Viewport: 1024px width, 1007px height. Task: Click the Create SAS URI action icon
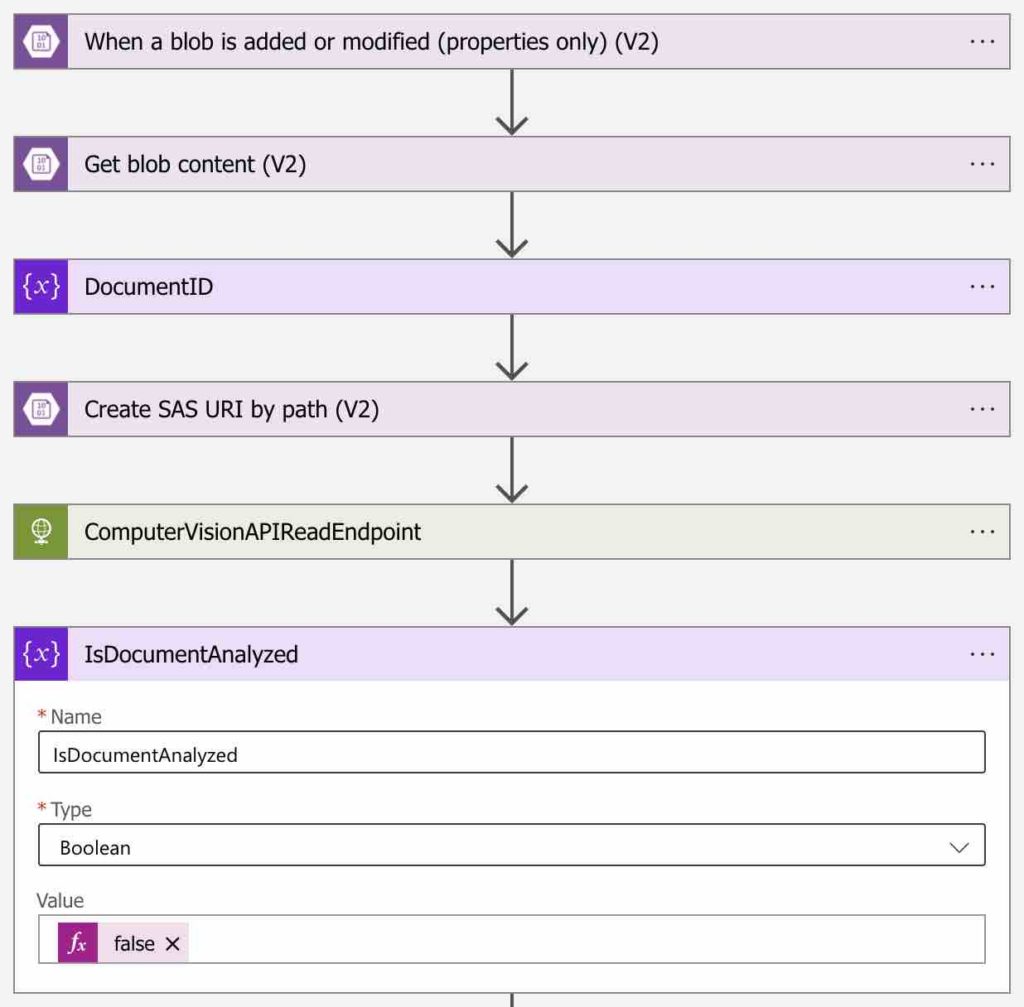[x=40, y=409]
